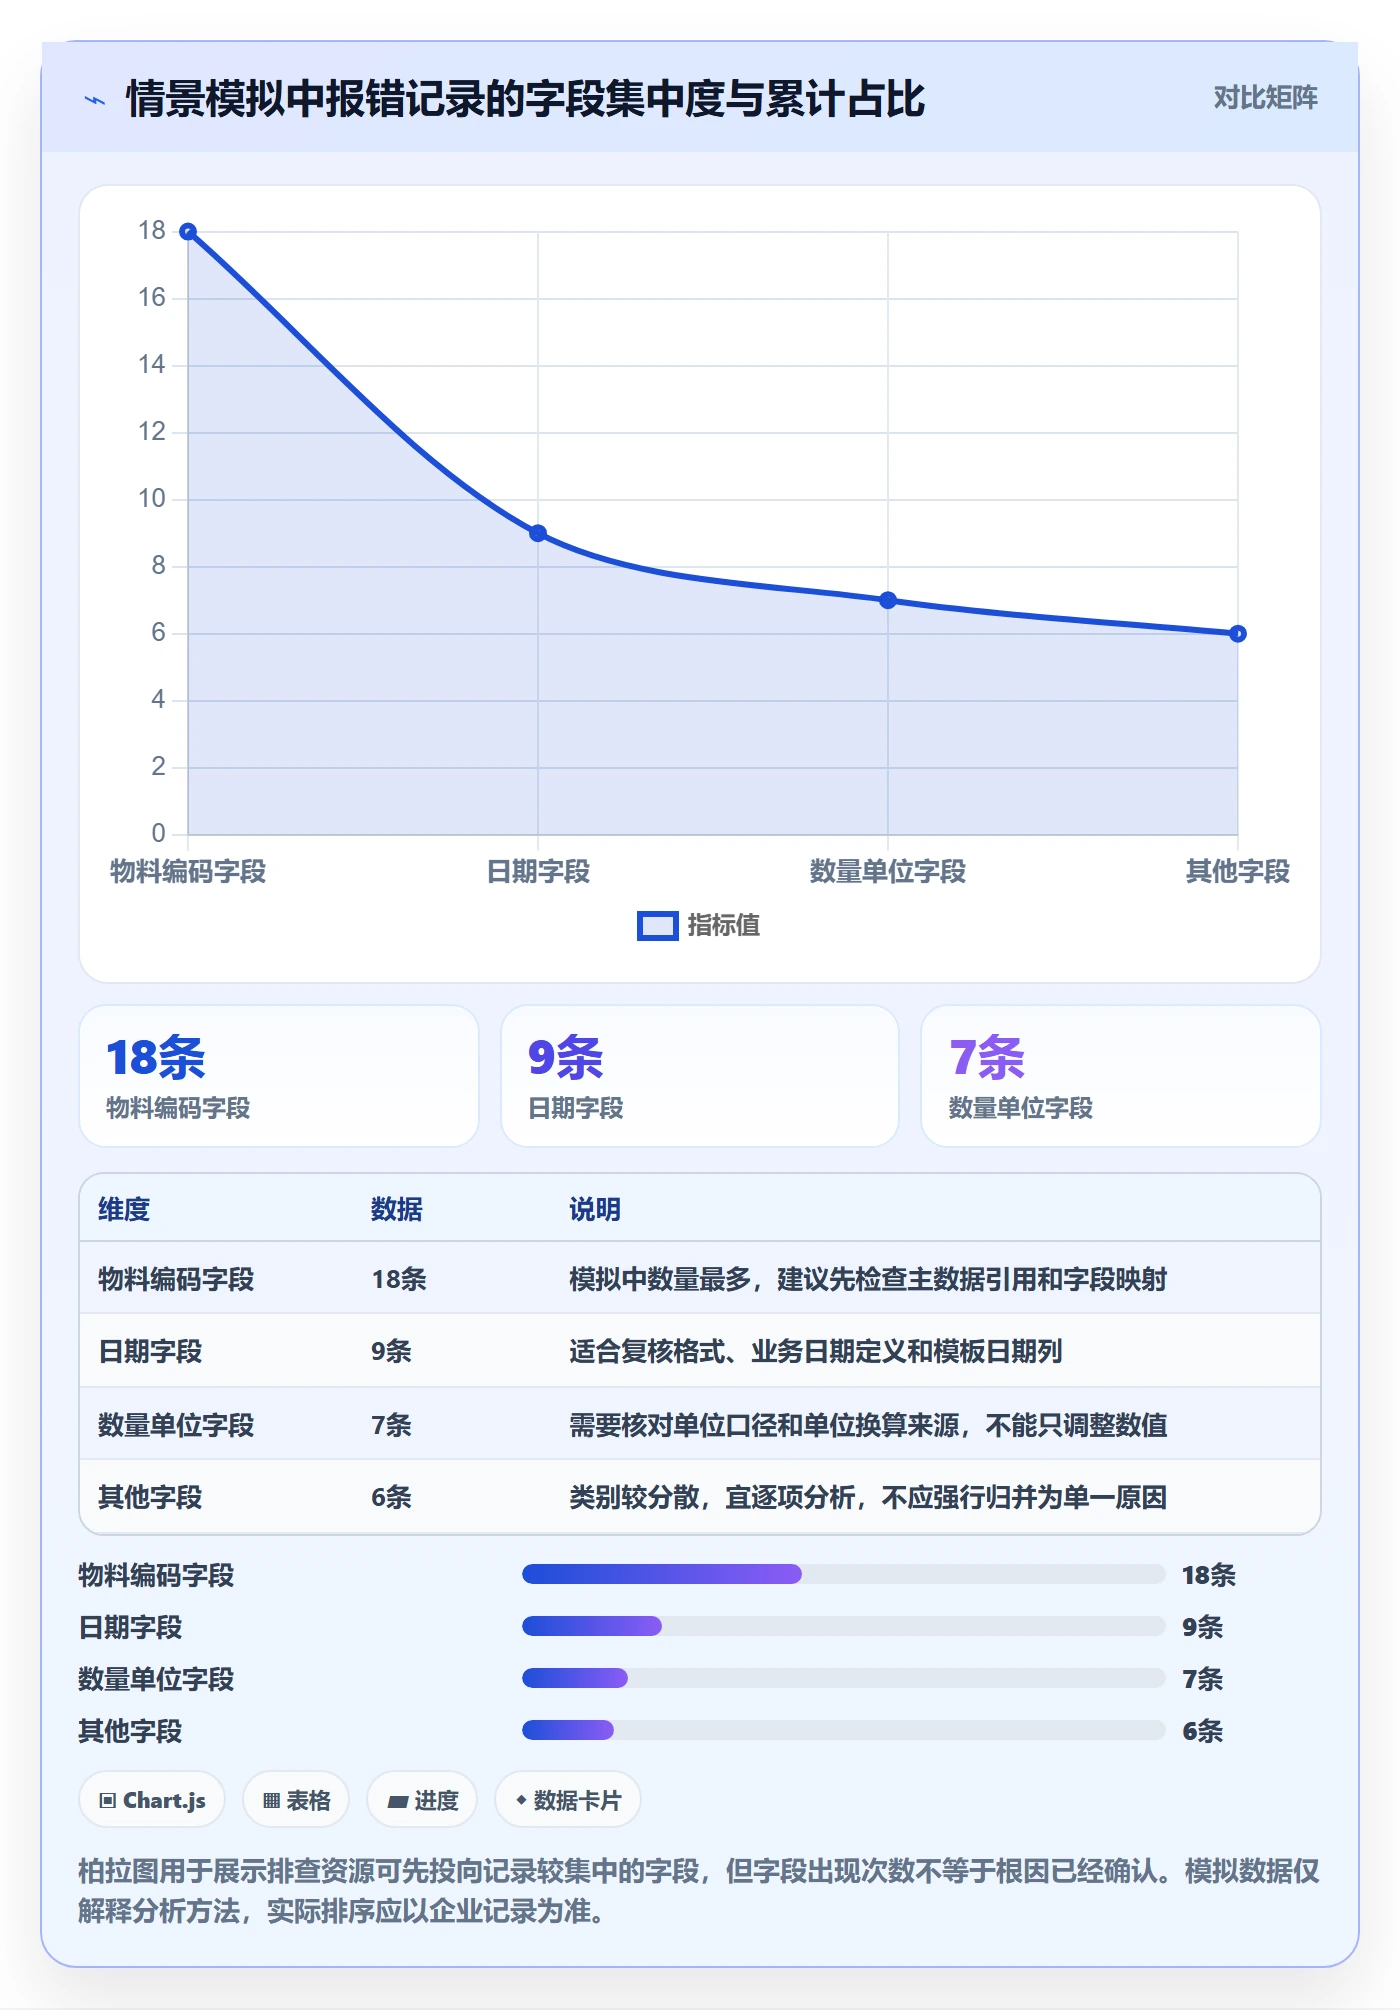
Task: Click the 其他字段 progress bar
Action: tap(843, 1730)
